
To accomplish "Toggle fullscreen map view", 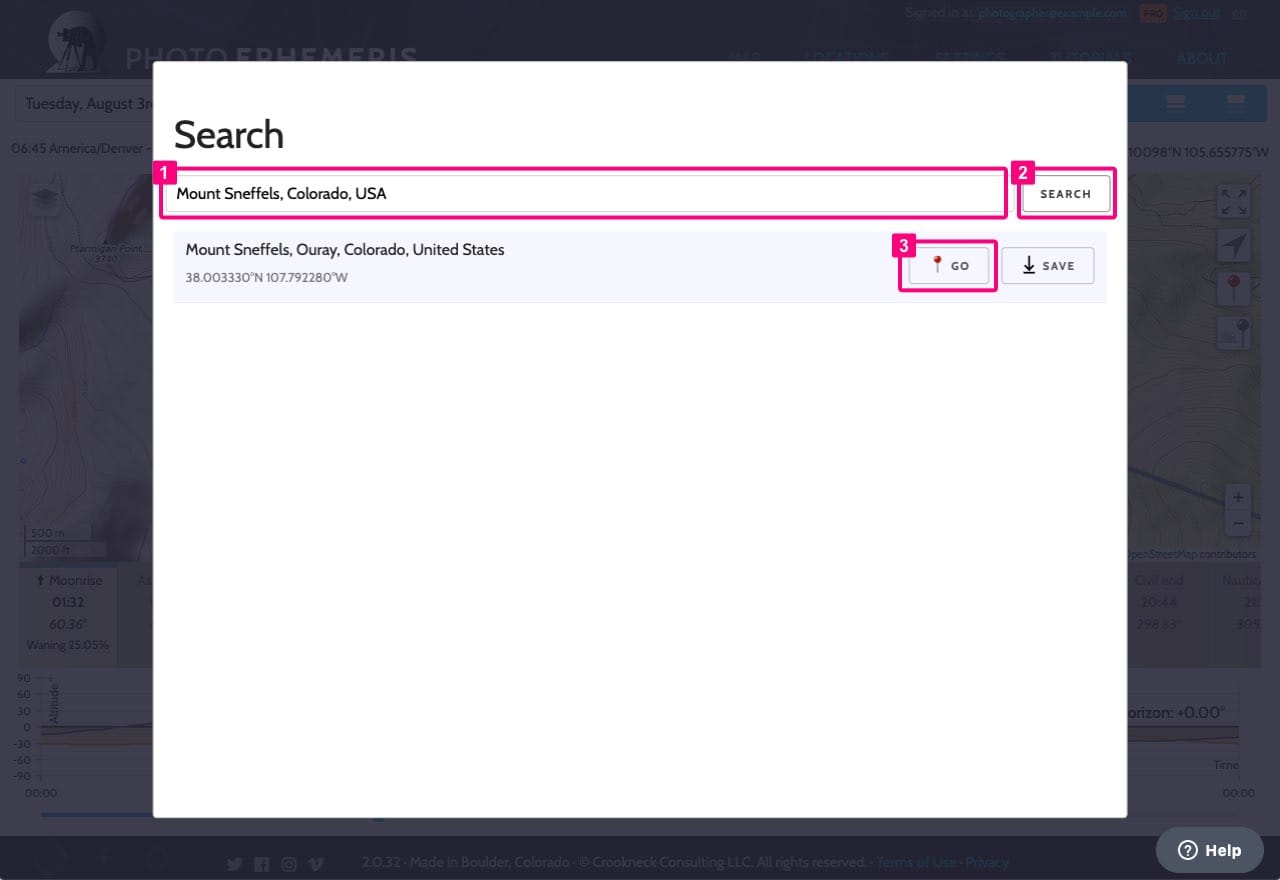I will coord(1234,202).
